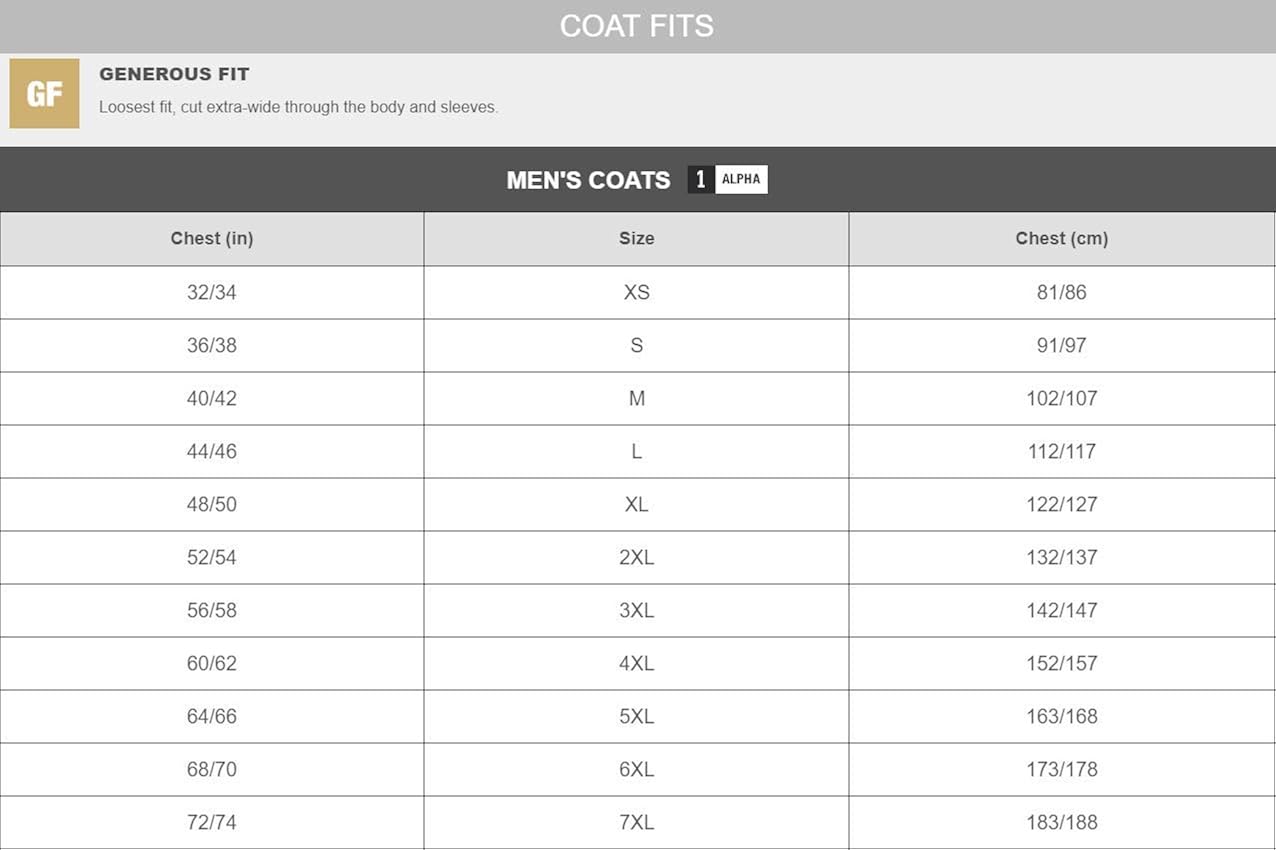This screenshot has height=850, width=1276.
Task: Click the 7XL size row
Action: coord(636,822)
